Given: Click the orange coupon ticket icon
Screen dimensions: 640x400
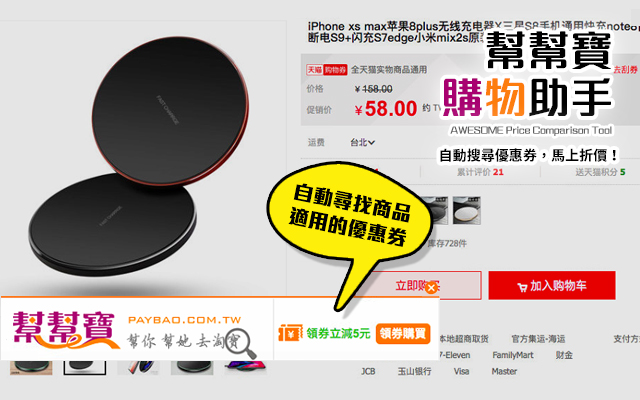Looking at the screenshot, I should 291,333.
